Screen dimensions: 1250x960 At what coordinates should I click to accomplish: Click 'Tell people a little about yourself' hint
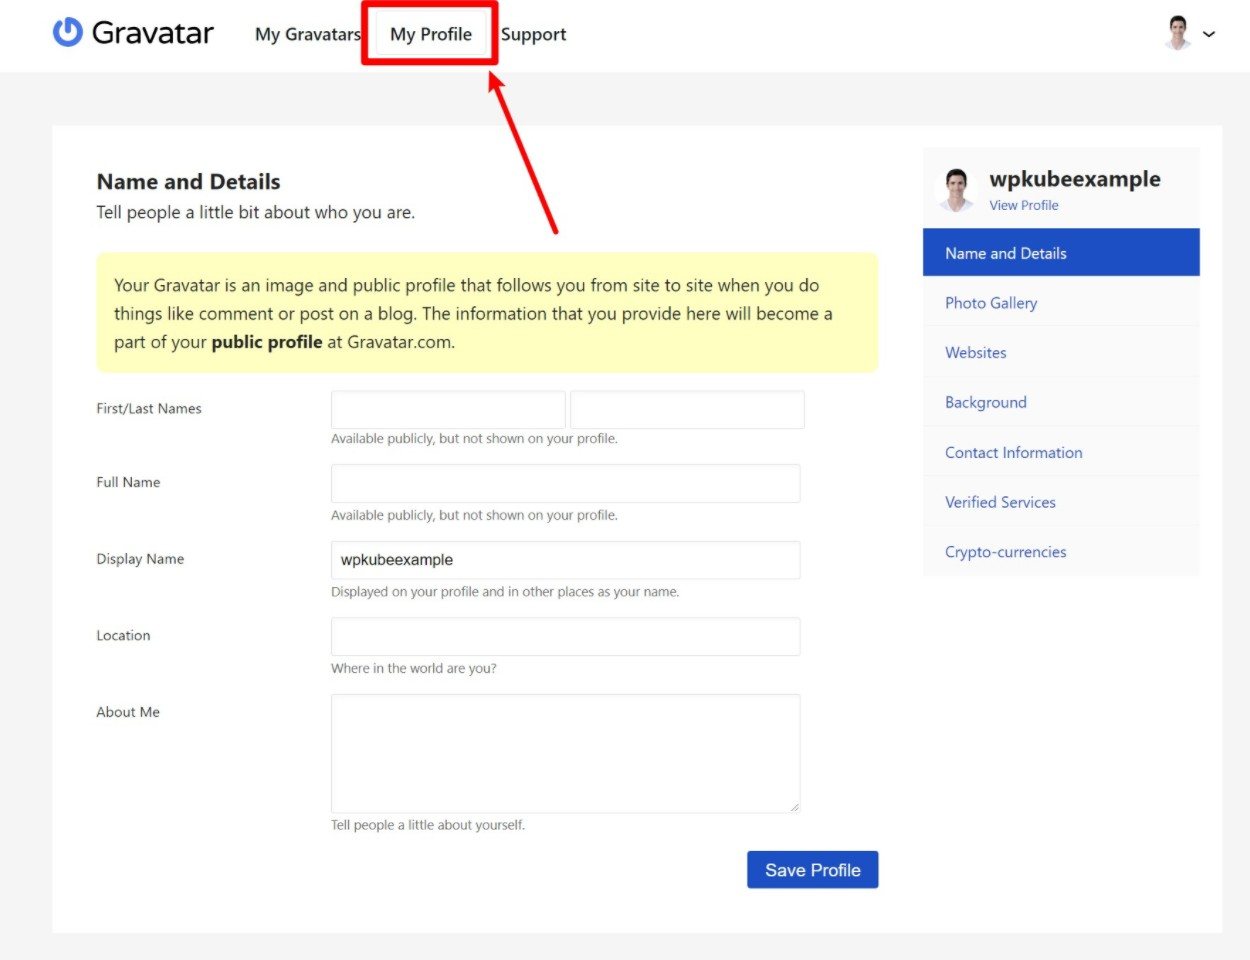coord(427,825)
